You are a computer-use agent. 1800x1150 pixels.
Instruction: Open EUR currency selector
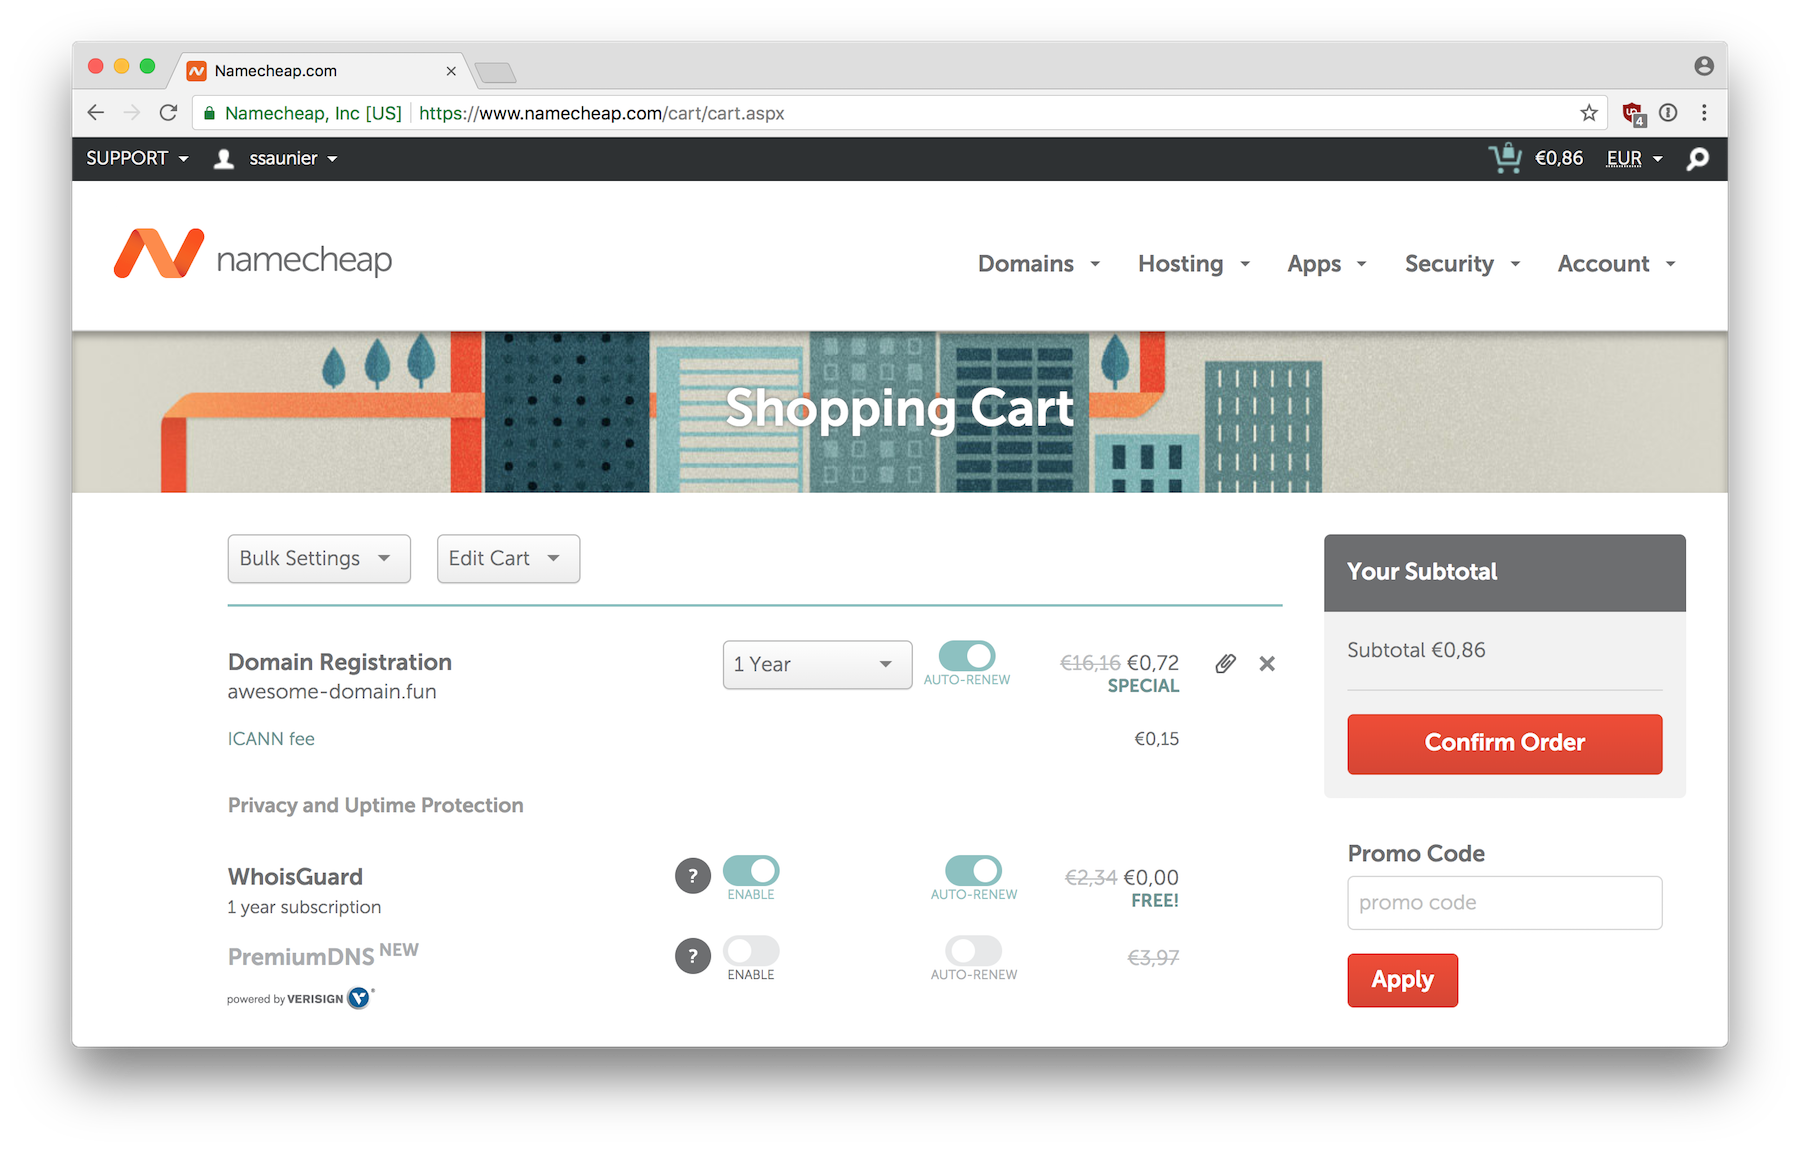pyautogui.click(x=1634, y=158)
